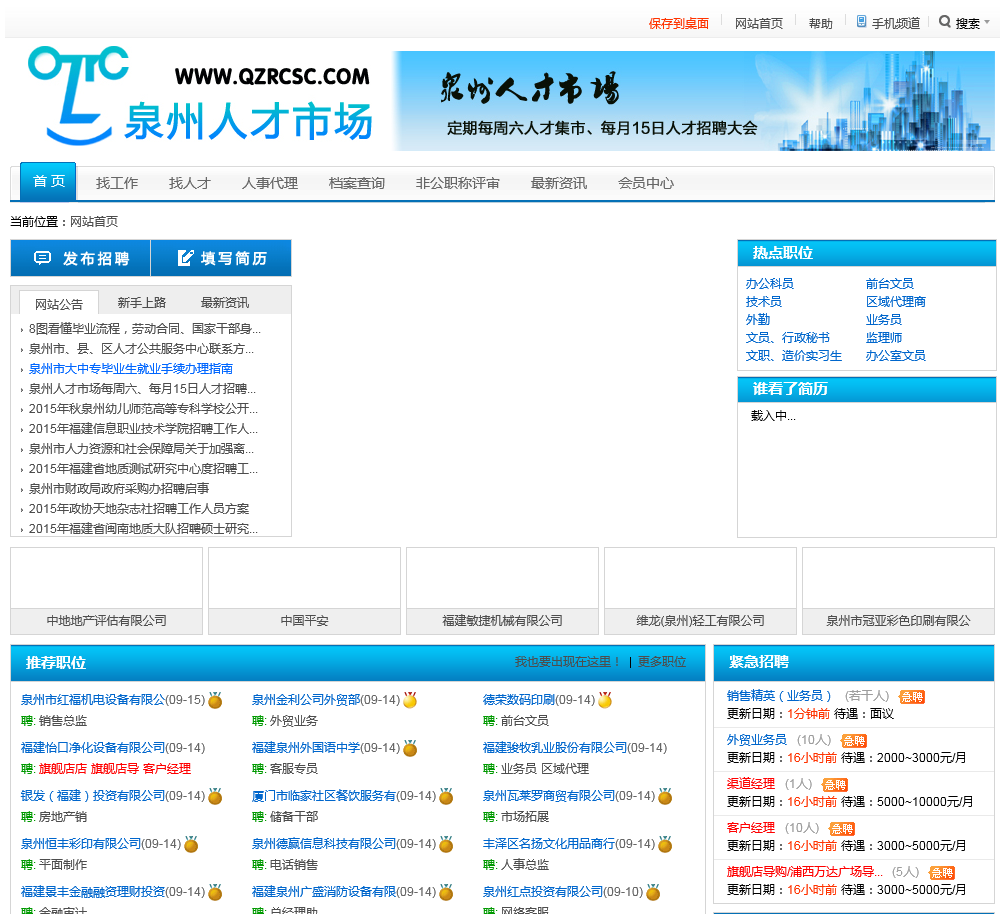The height and width of the screenshot is (914, 1005).
Task: Switch to the 网站公告 tab
Action: tap(59, 304)
